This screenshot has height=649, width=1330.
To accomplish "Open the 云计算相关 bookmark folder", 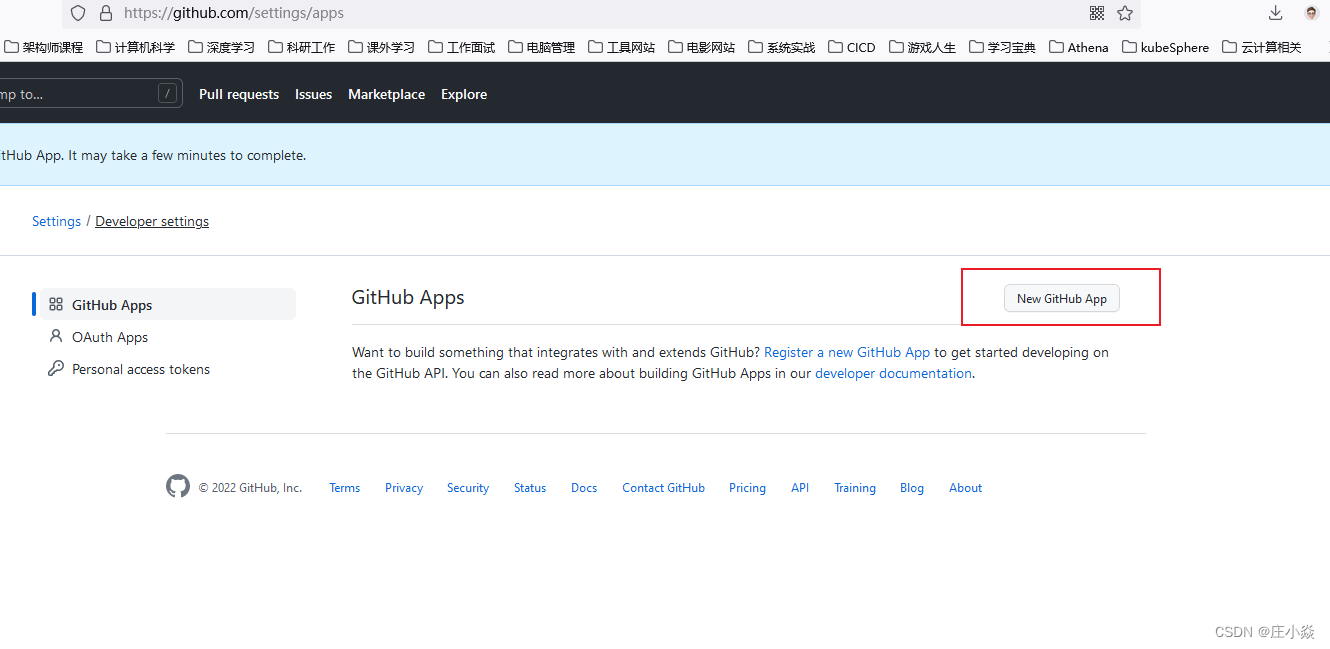I will tap(1262, 47).
